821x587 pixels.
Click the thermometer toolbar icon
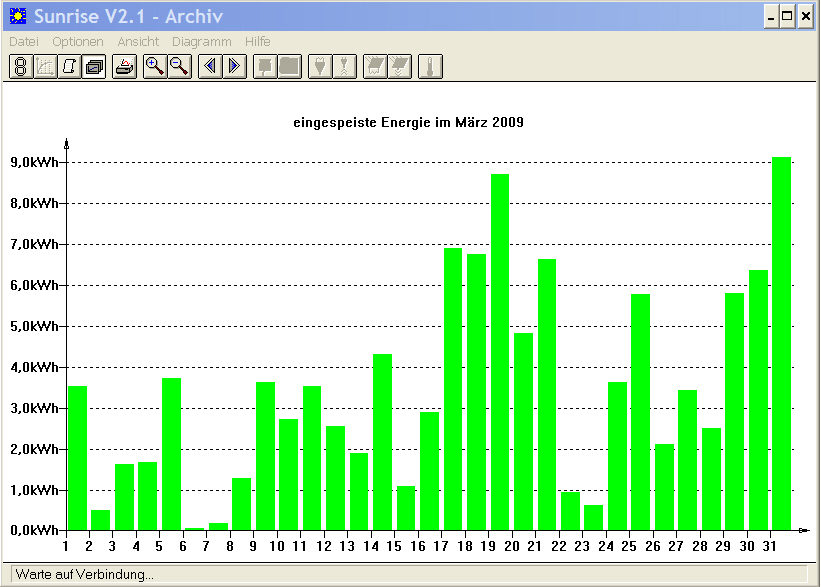(430, 67)
